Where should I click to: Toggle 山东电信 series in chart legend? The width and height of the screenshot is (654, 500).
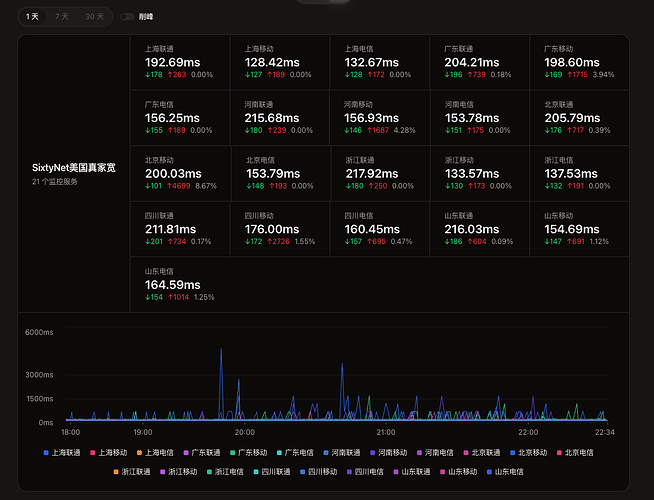point(505,472)
